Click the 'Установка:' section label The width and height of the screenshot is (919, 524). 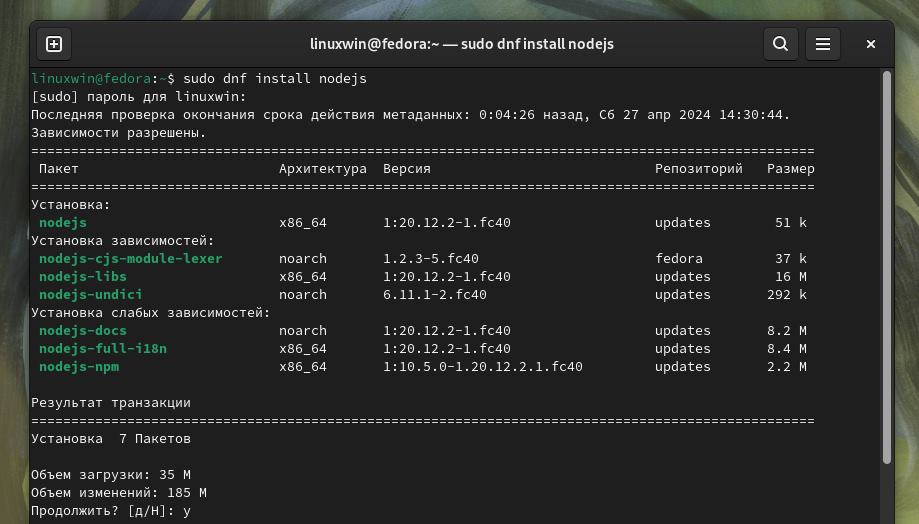point(71,205)
